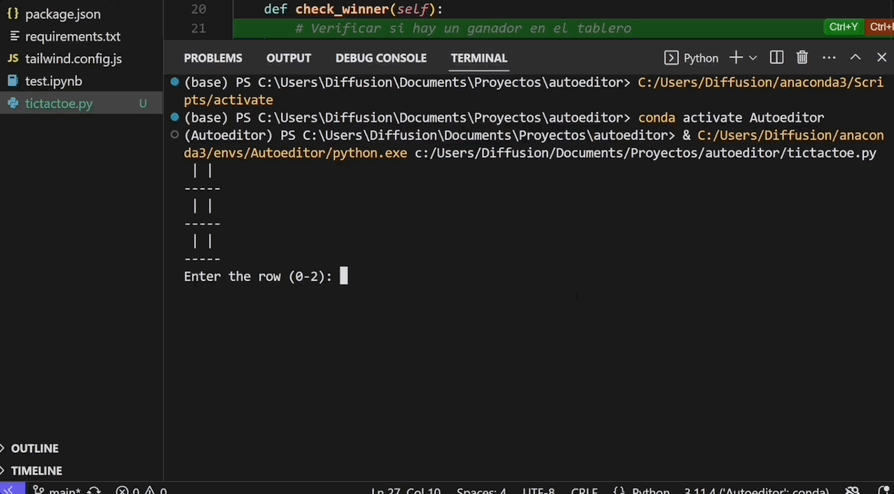Click the errors and warnings indicator
894x494 pixels.
pyautogui.click(x=141, y=490)
